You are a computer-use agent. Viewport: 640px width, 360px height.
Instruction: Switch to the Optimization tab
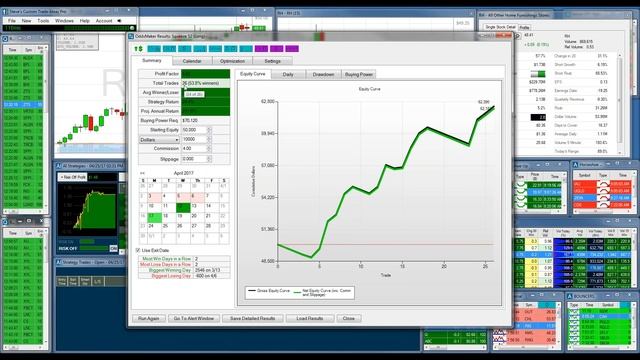[x=232, y=61]
